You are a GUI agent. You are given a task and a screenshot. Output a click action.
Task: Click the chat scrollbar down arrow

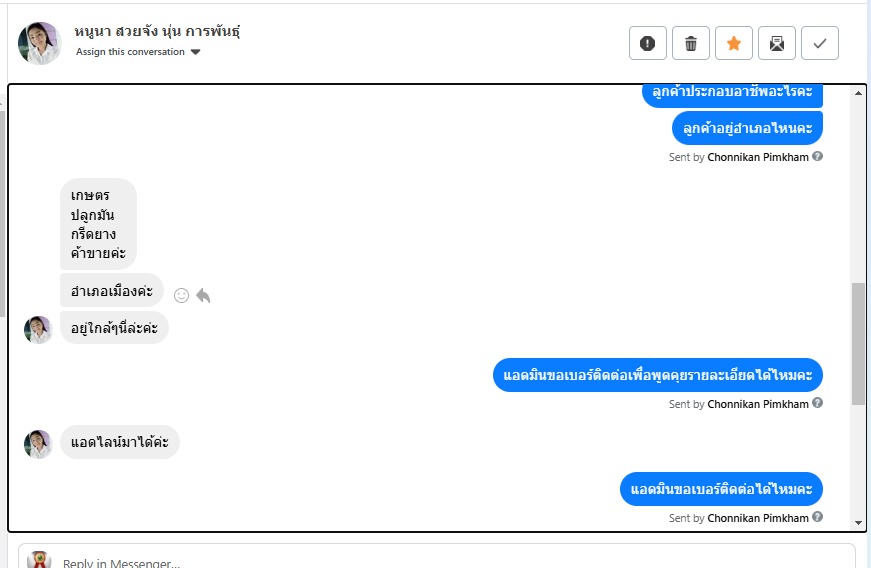(858, 522)
